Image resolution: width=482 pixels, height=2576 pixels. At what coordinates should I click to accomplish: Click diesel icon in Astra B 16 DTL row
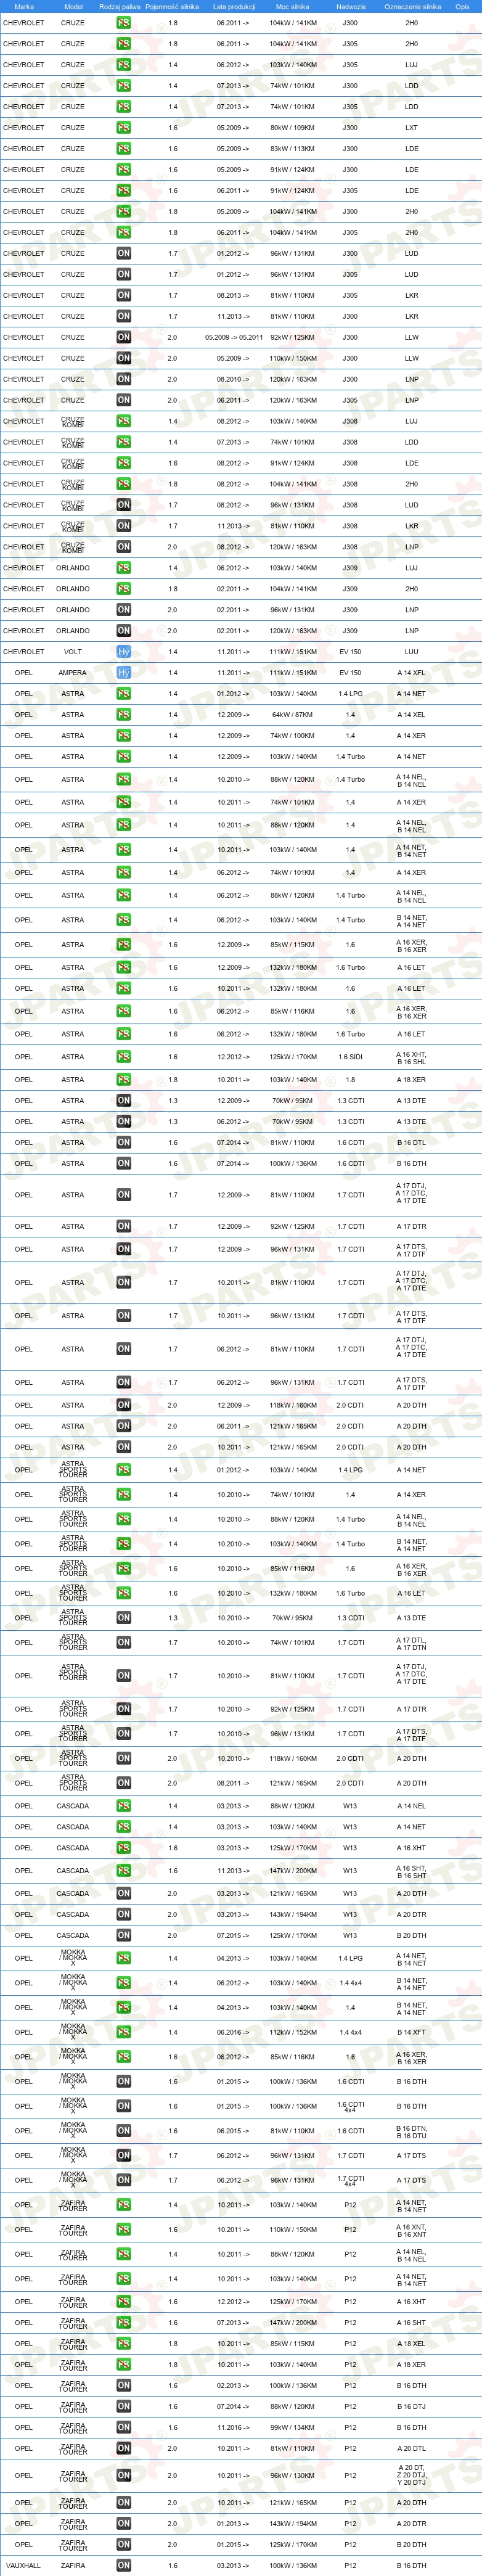123,1142
